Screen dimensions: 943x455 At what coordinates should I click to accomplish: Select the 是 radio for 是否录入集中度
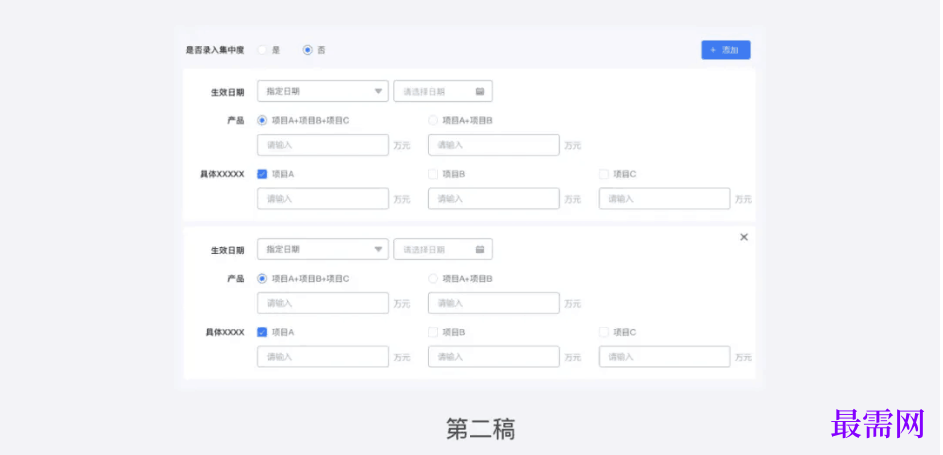coord(262,50)
